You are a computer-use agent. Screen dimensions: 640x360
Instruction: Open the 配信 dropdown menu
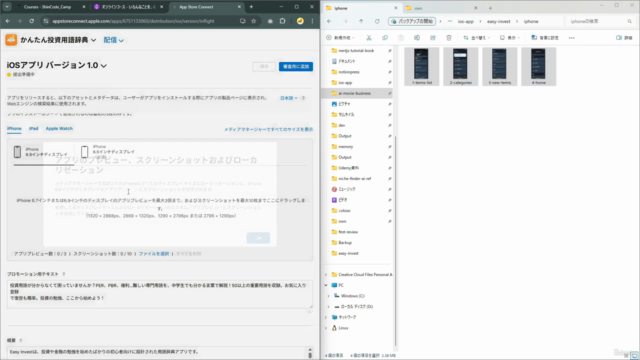113,40
